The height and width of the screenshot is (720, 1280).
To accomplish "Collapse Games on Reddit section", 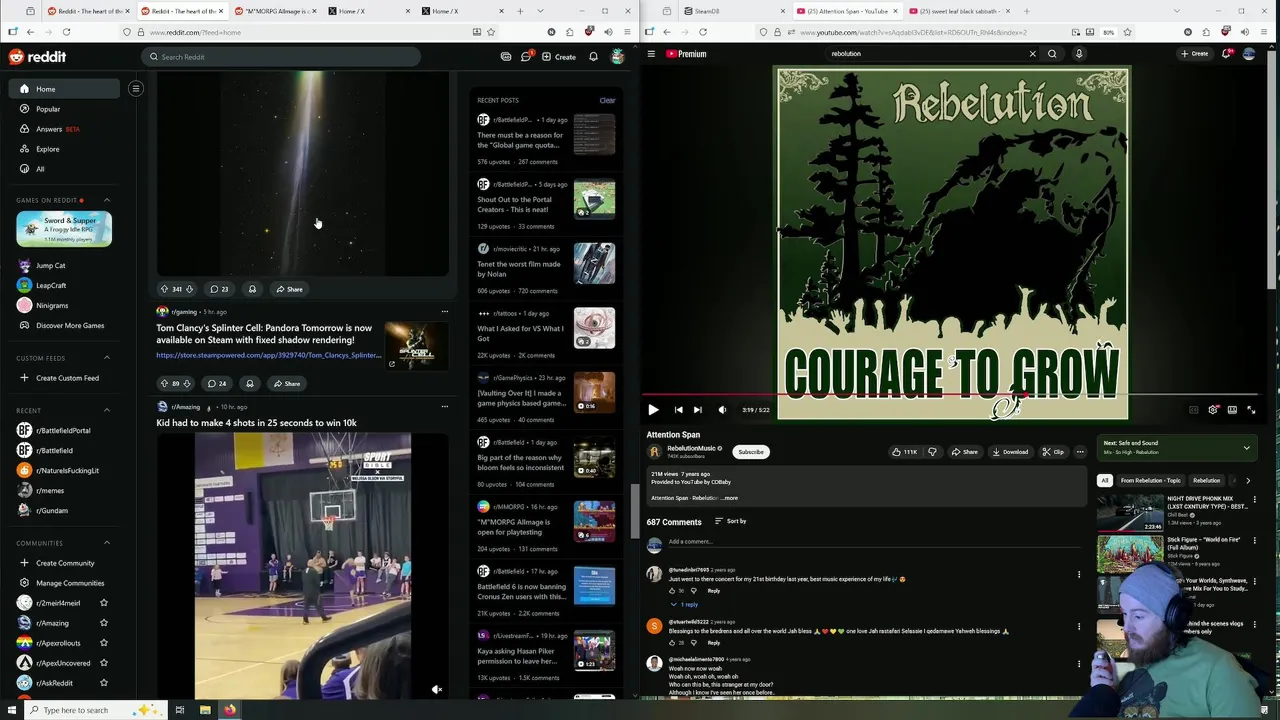I will [107, 200].
